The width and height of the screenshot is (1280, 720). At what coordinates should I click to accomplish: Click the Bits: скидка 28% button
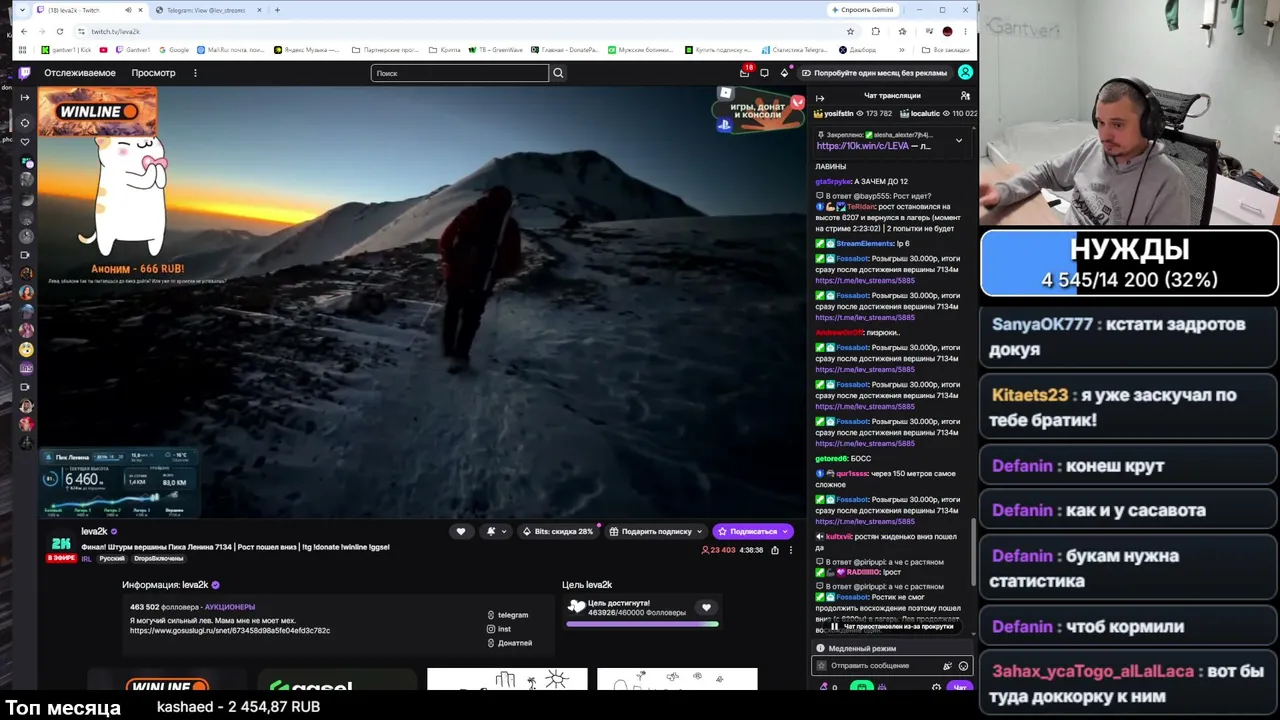click(x=558, y=532)
